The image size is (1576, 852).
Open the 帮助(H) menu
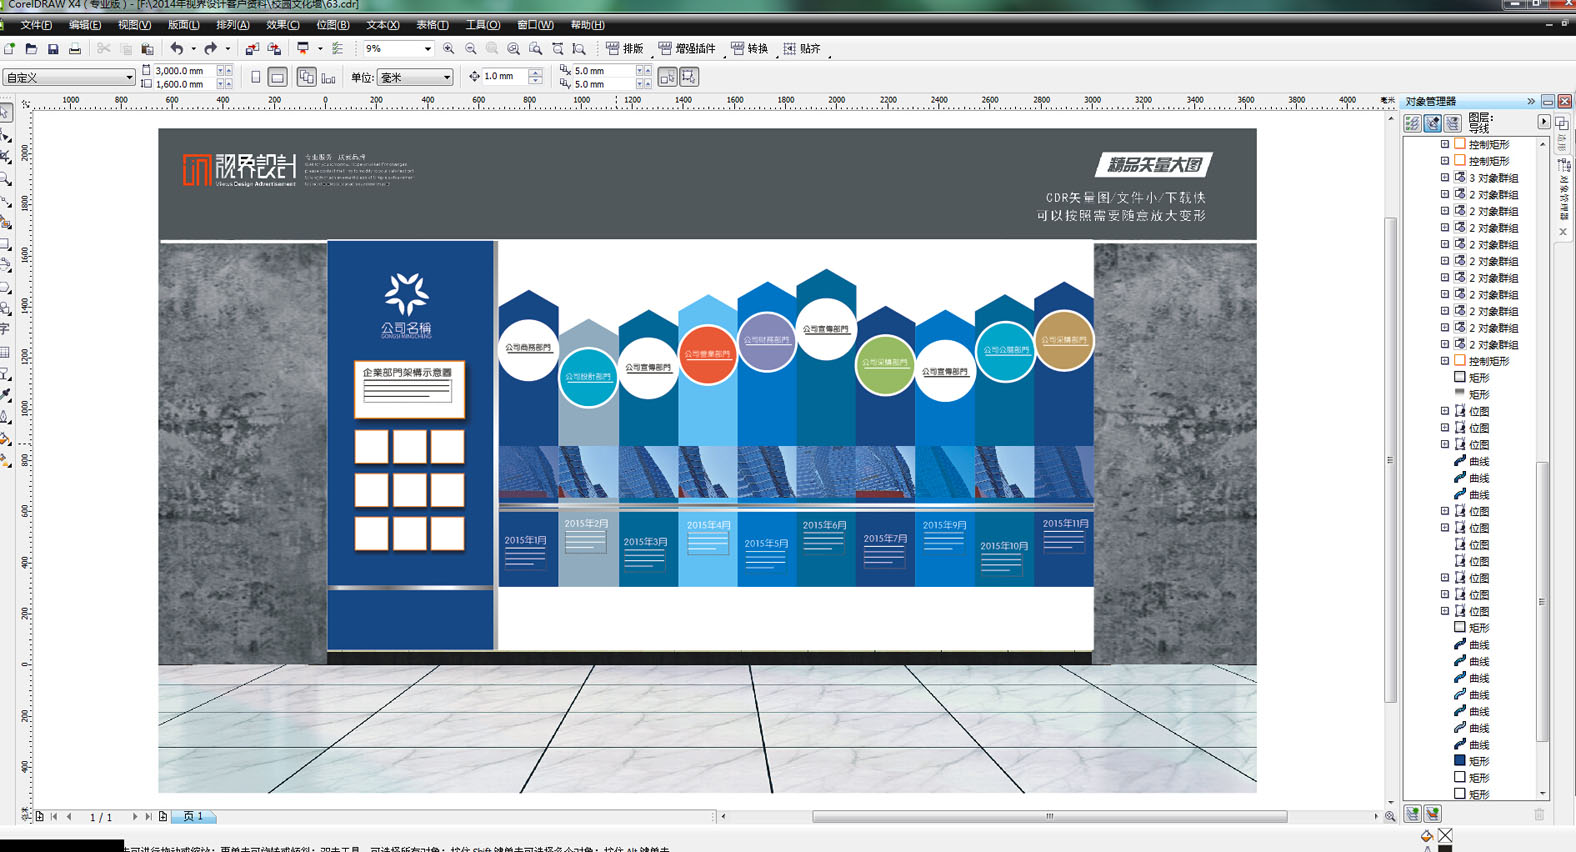pyautogui.click(x=587, y=25)
